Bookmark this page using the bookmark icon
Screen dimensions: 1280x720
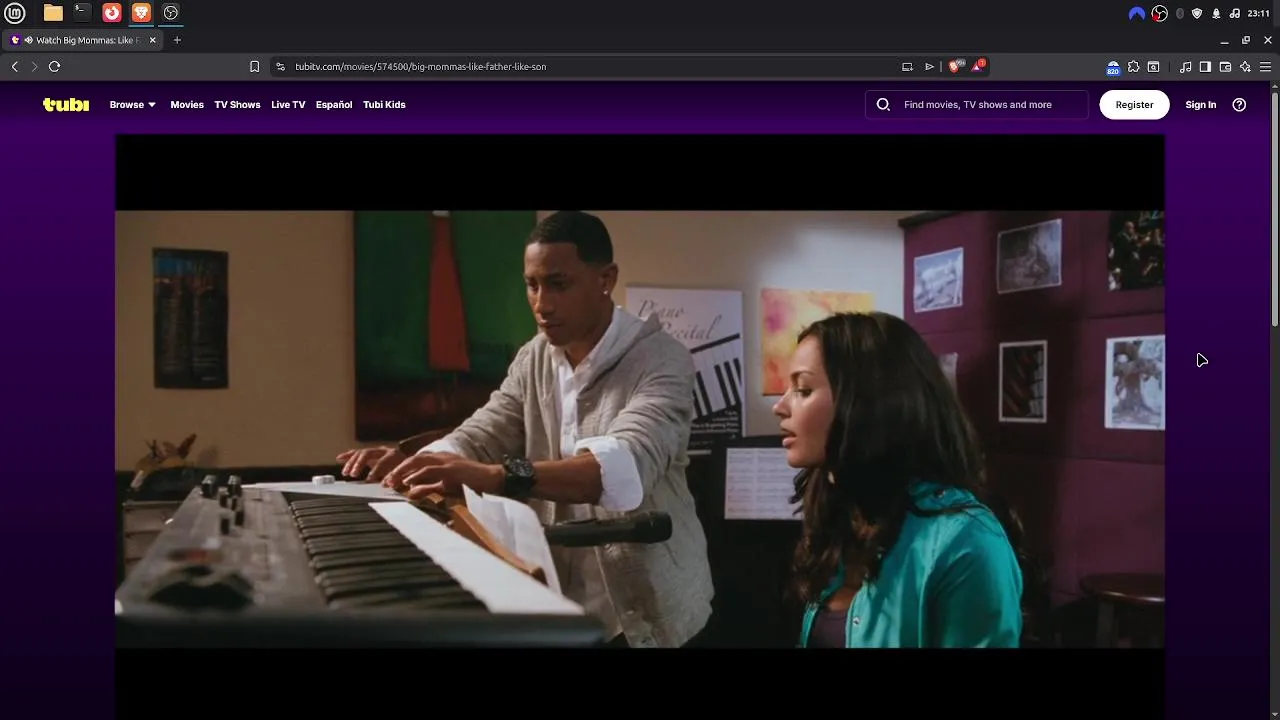click(x=254, y=66)
